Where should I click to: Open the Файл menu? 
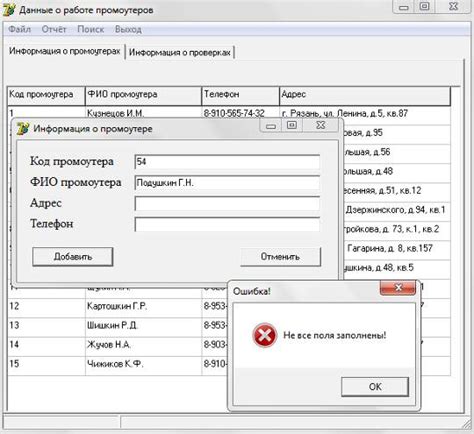[19, 29]
